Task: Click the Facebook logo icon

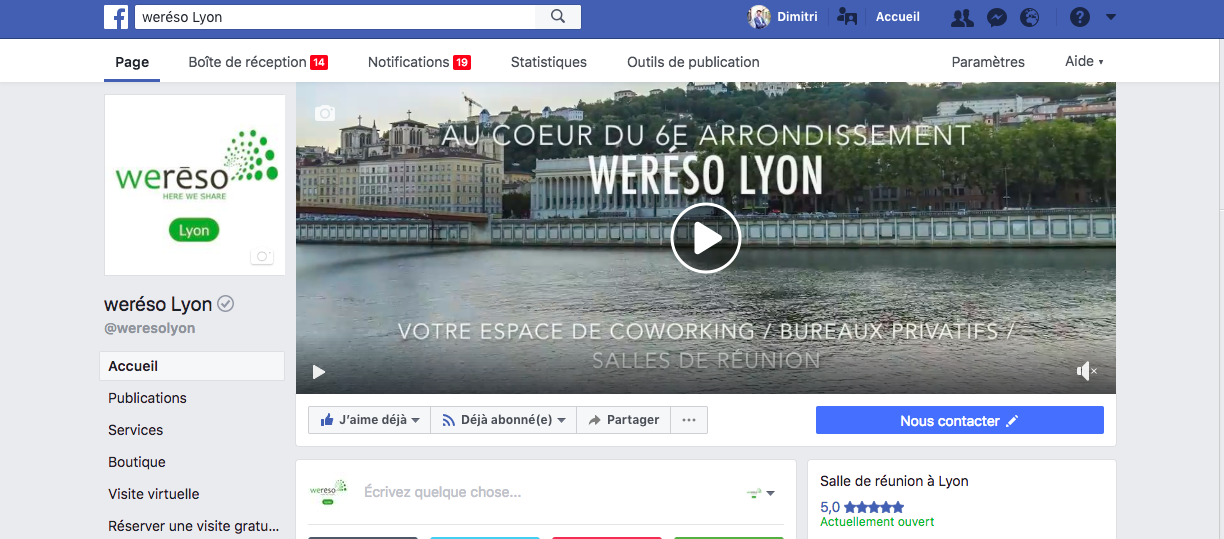Action: click(116, 17)
